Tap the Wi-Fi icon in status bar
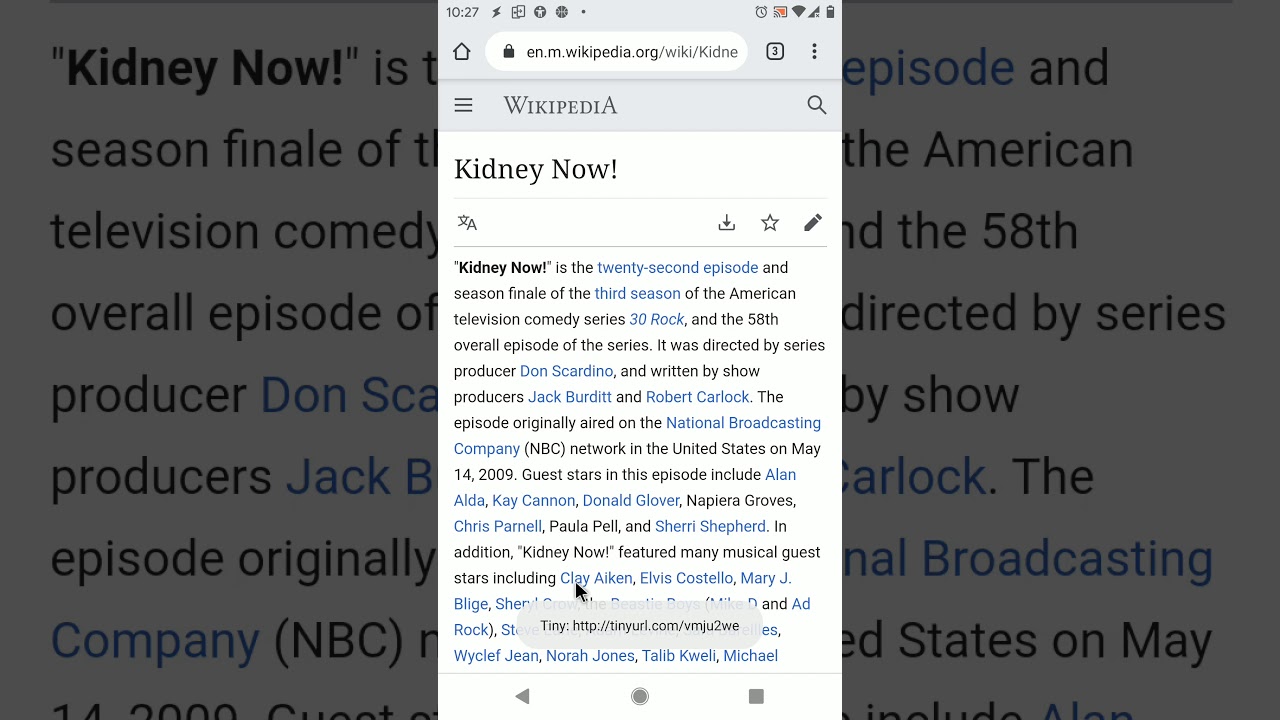The image size is (1280, 720). [x=798, y=12]
